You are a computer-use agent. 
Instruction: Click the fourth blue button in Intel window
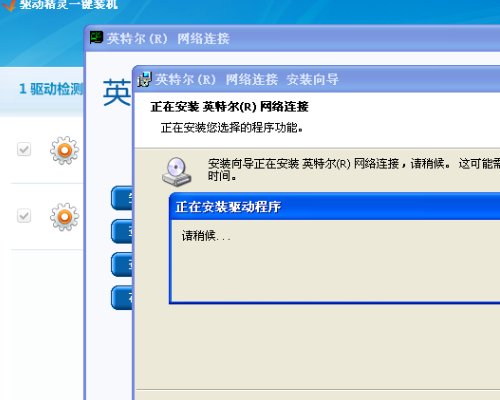(x=122, y=298)
